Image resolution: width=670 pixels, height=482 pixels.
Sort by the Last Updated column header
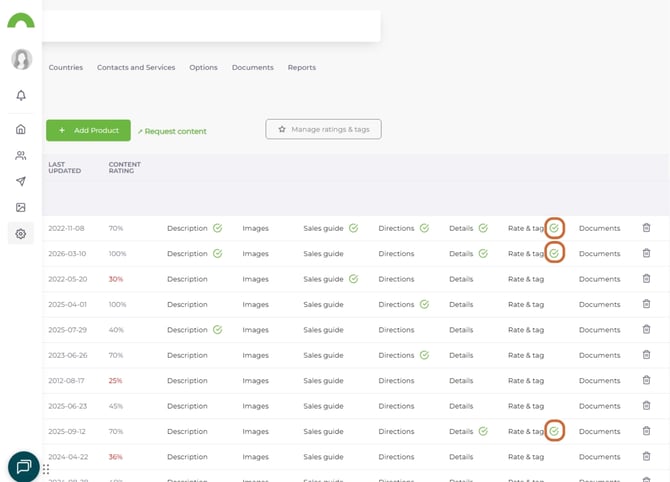[x=64, y=168]
